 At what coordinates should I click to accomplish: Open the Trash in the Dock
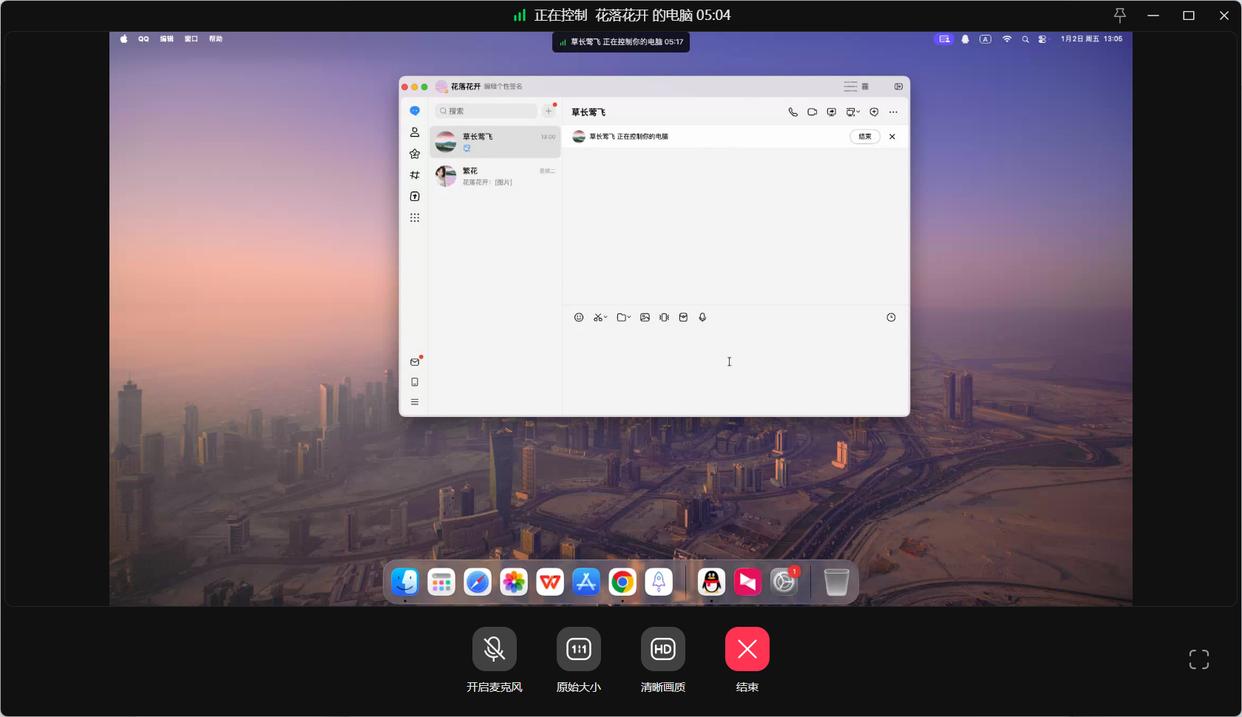coord(837,581)
